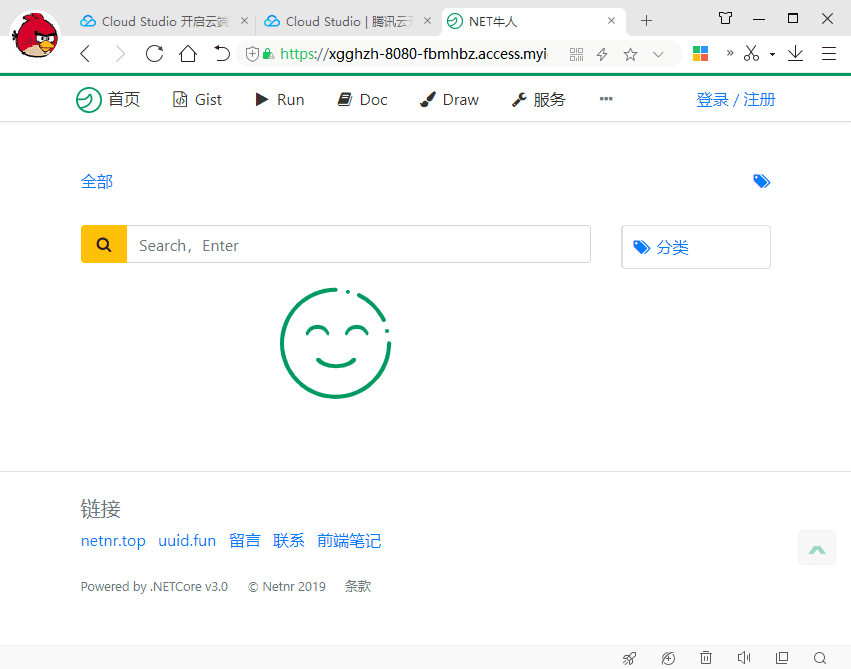Screen dimensions: 851x669
Task: Click the browser refresh icon
Action: [154, 54]
